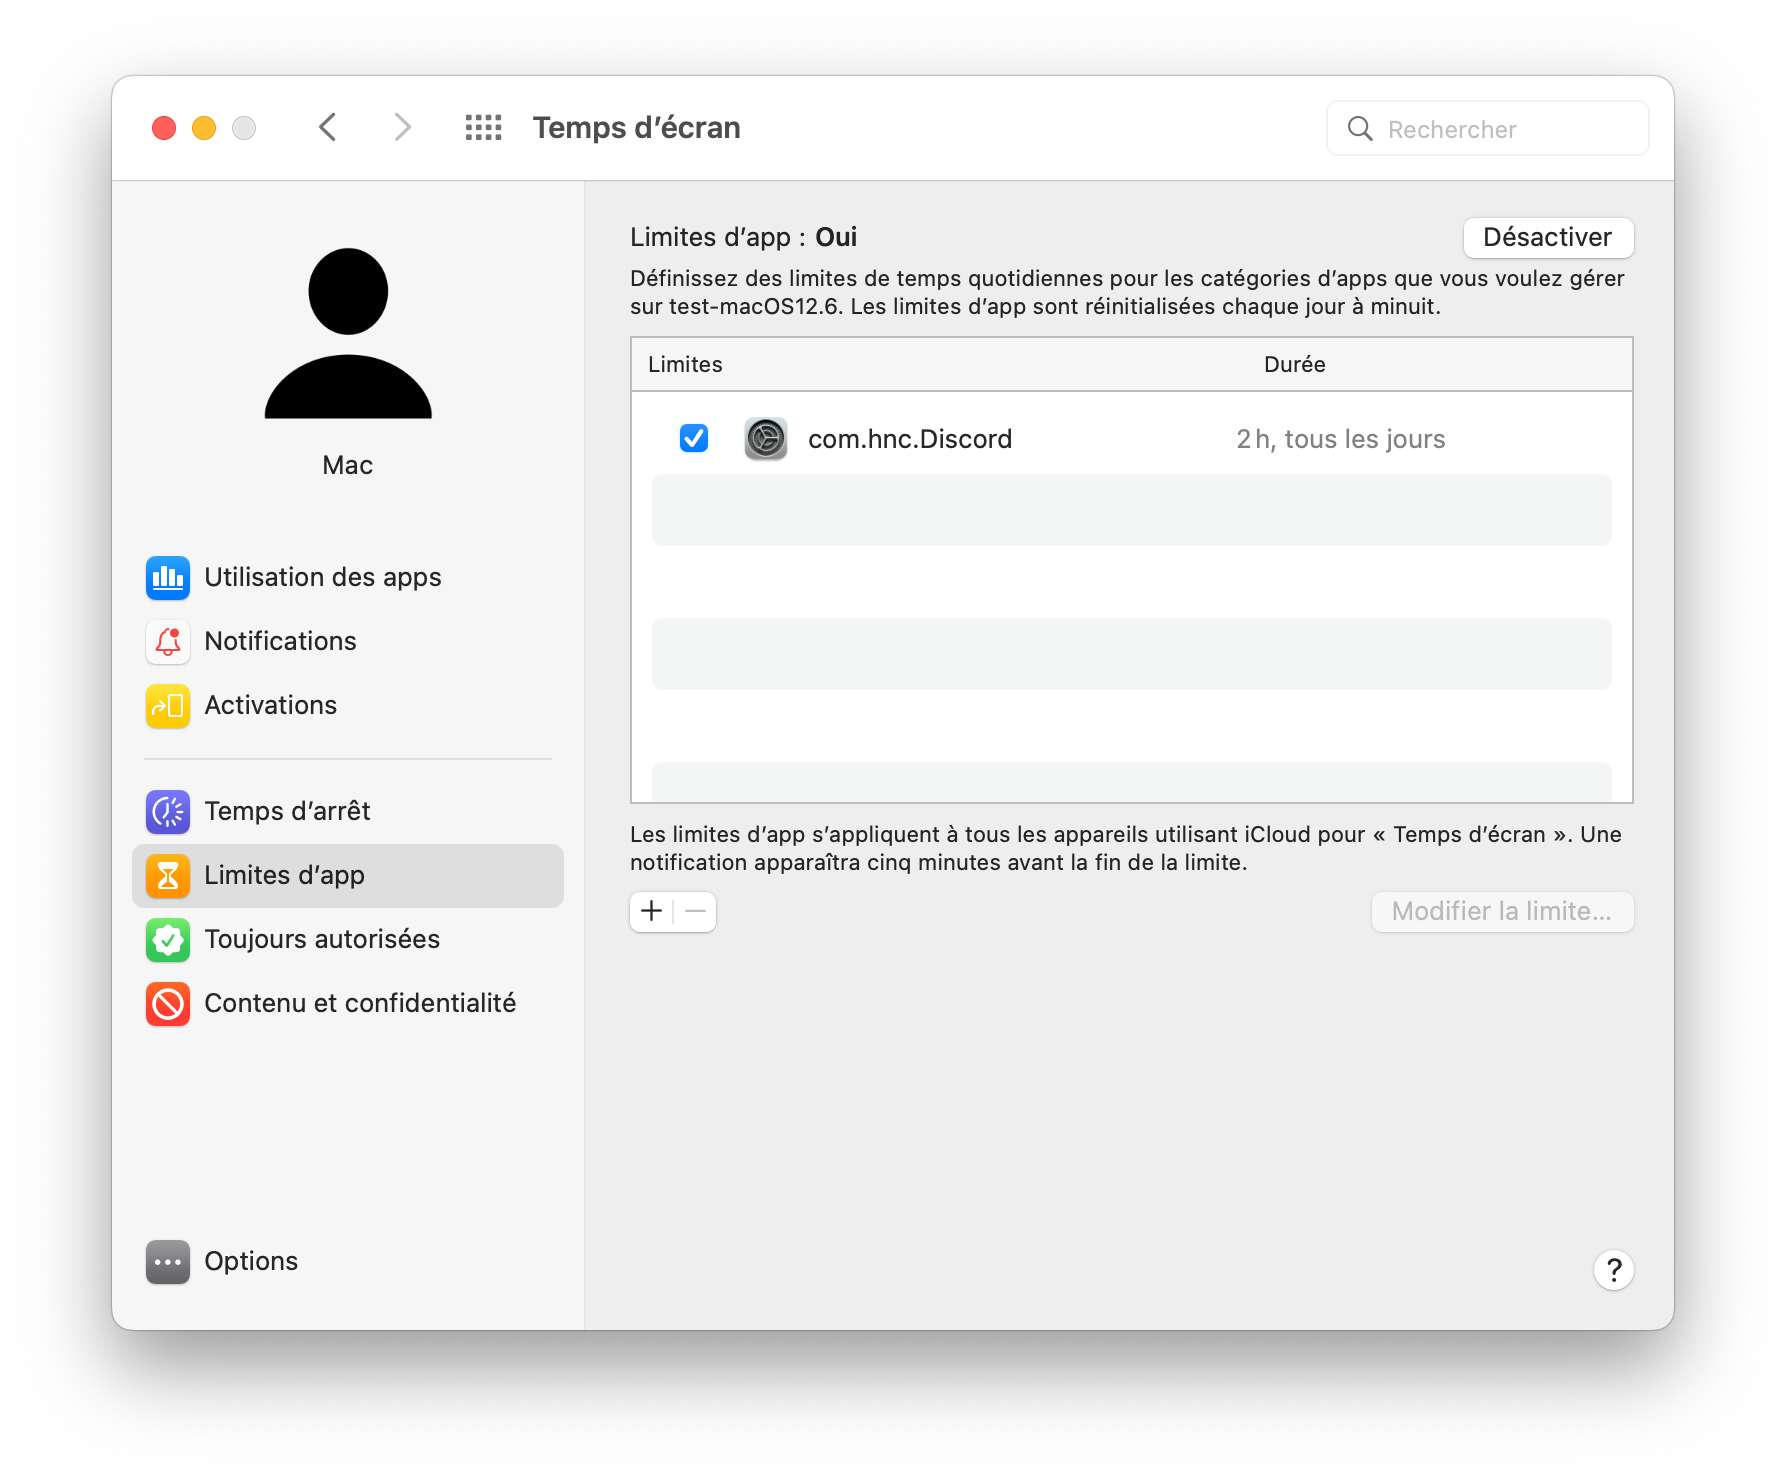Open Utilisation des apps section
This screenshot has width=1786, height=1478.
click(348, 578)
